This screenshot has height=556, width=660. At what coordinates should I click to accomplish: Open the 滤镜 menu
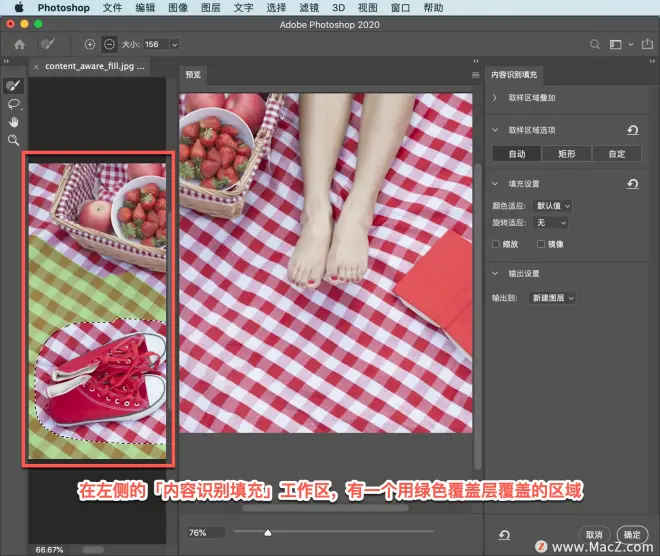(x=309, y=8)
